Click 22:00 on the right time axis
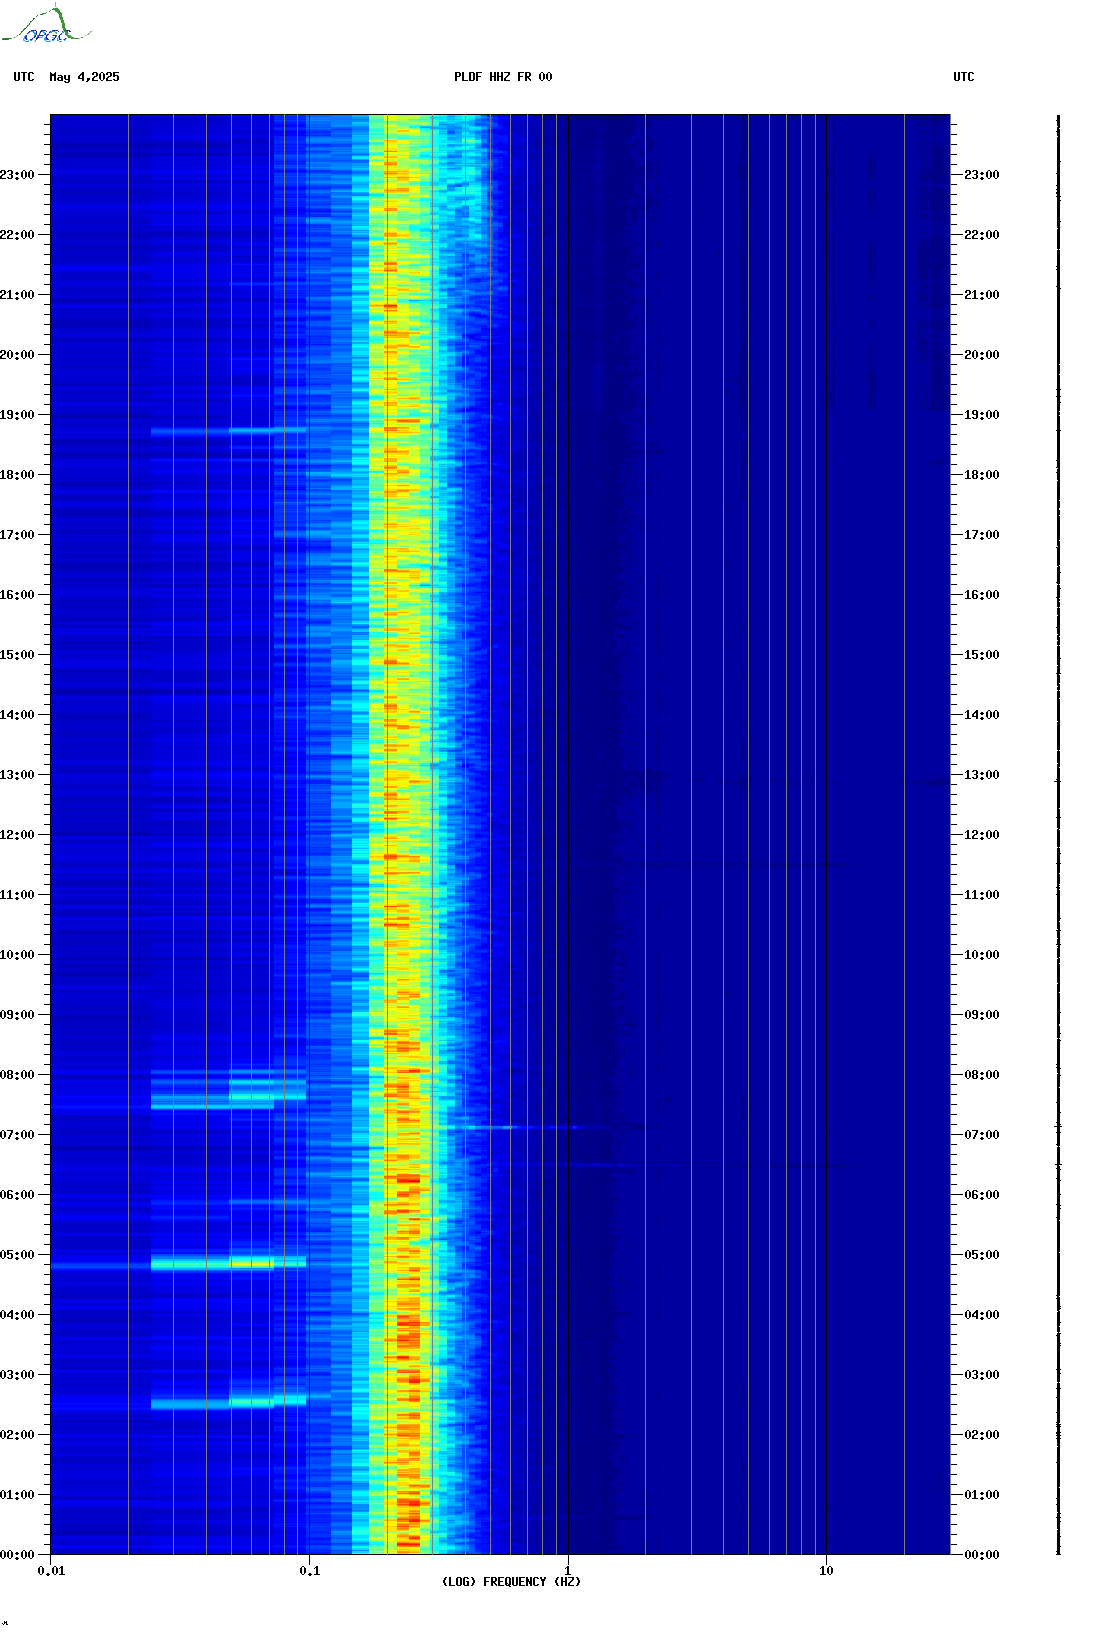The image size is (1102, 1634). click(x=982, y=235)
